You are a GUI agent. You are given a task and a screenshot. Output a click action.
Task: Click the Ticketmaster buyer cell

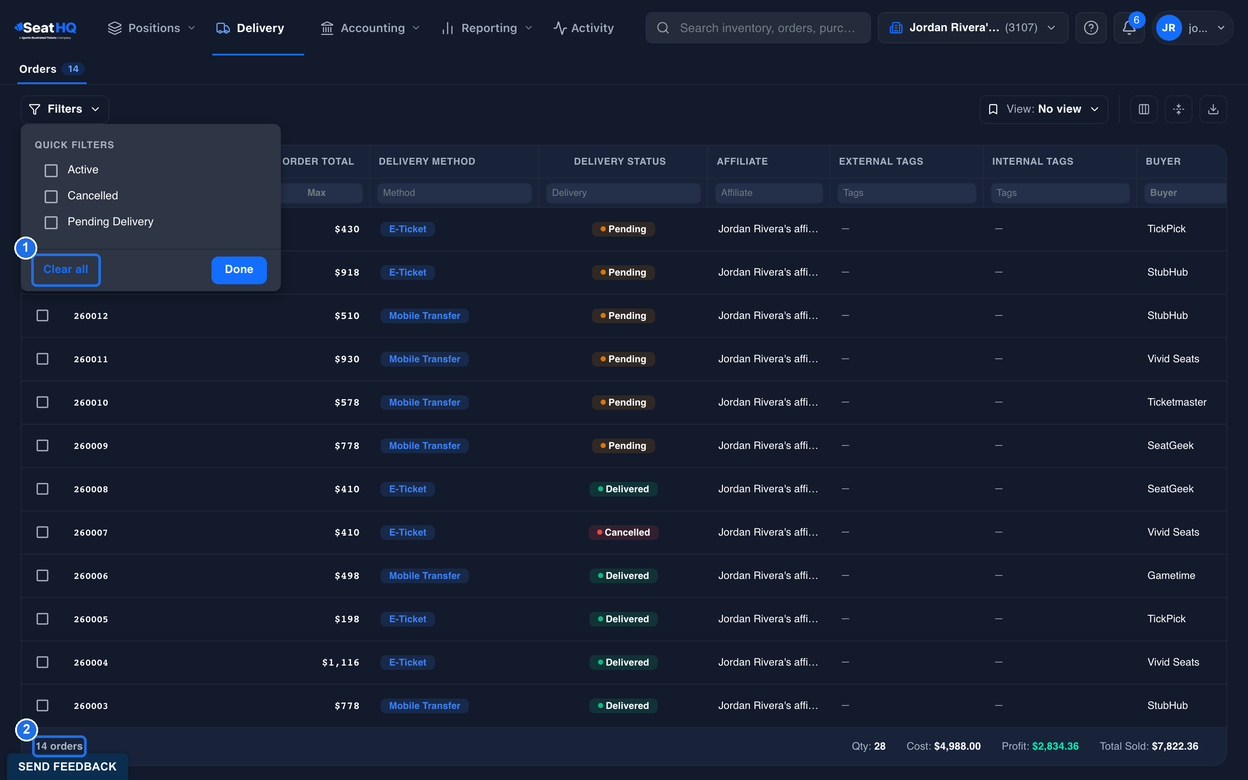coord(1177,402)
